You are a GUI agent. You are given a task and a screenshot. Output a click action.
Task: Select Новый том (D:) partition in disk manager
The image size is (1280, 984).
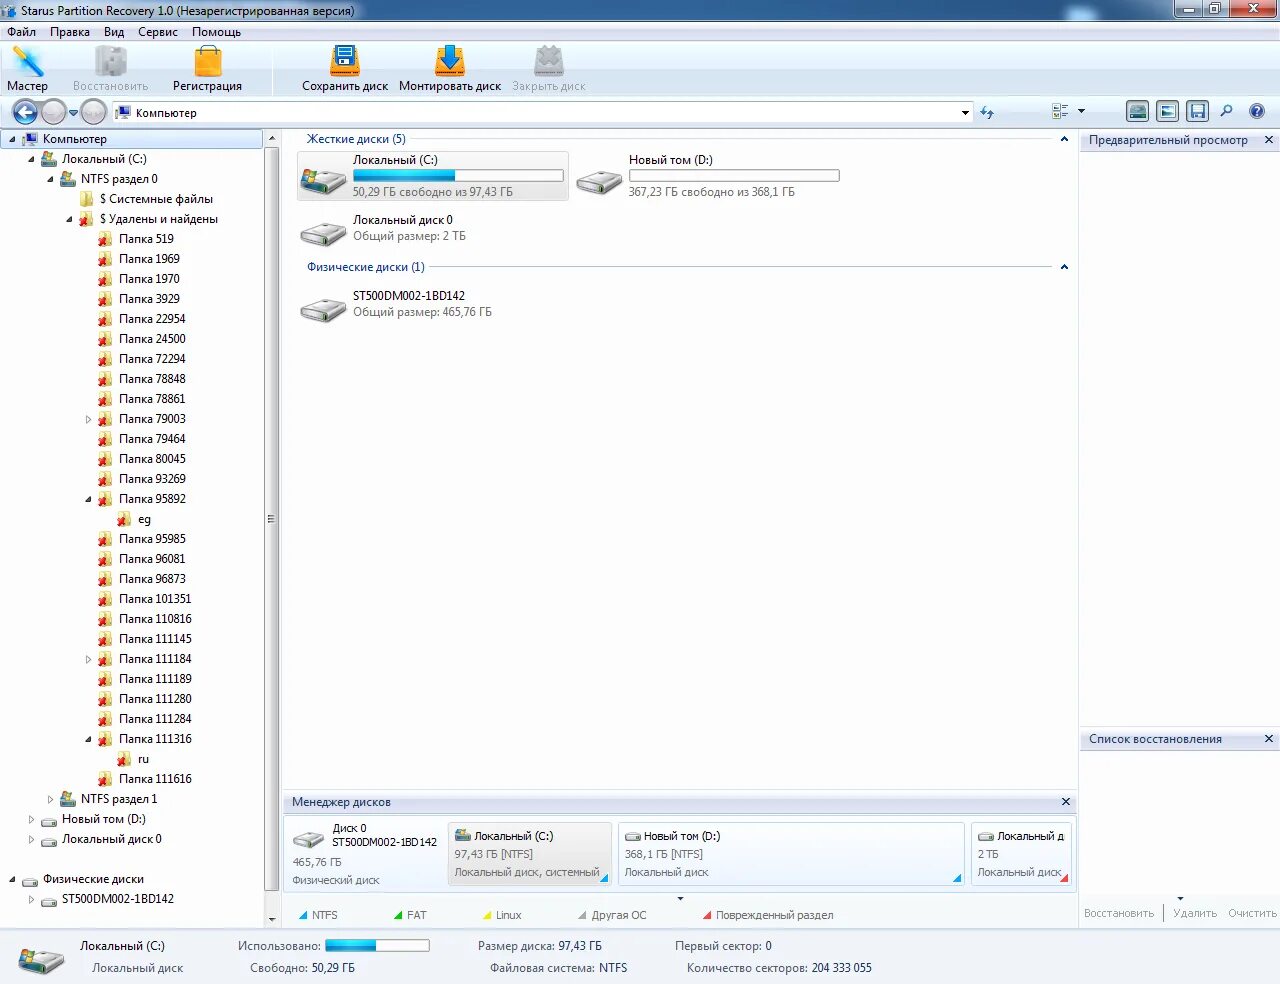click(x=791, y=854)
